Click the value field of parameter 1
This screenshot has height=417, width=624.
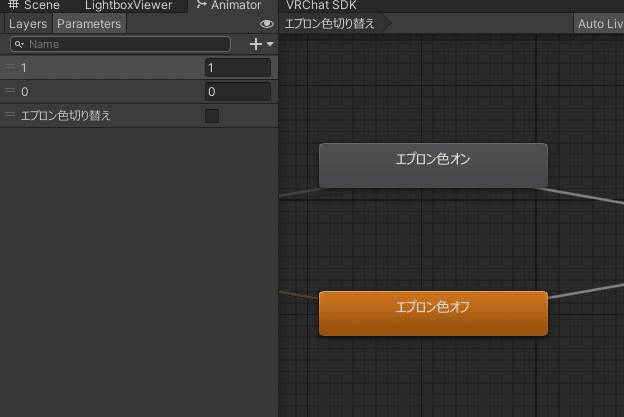[x=238, y=68]
